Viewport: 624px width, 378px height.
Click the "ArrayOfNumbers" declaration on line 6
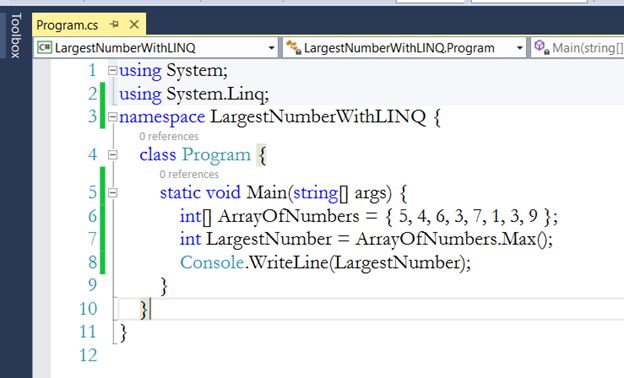click(289, 216)
